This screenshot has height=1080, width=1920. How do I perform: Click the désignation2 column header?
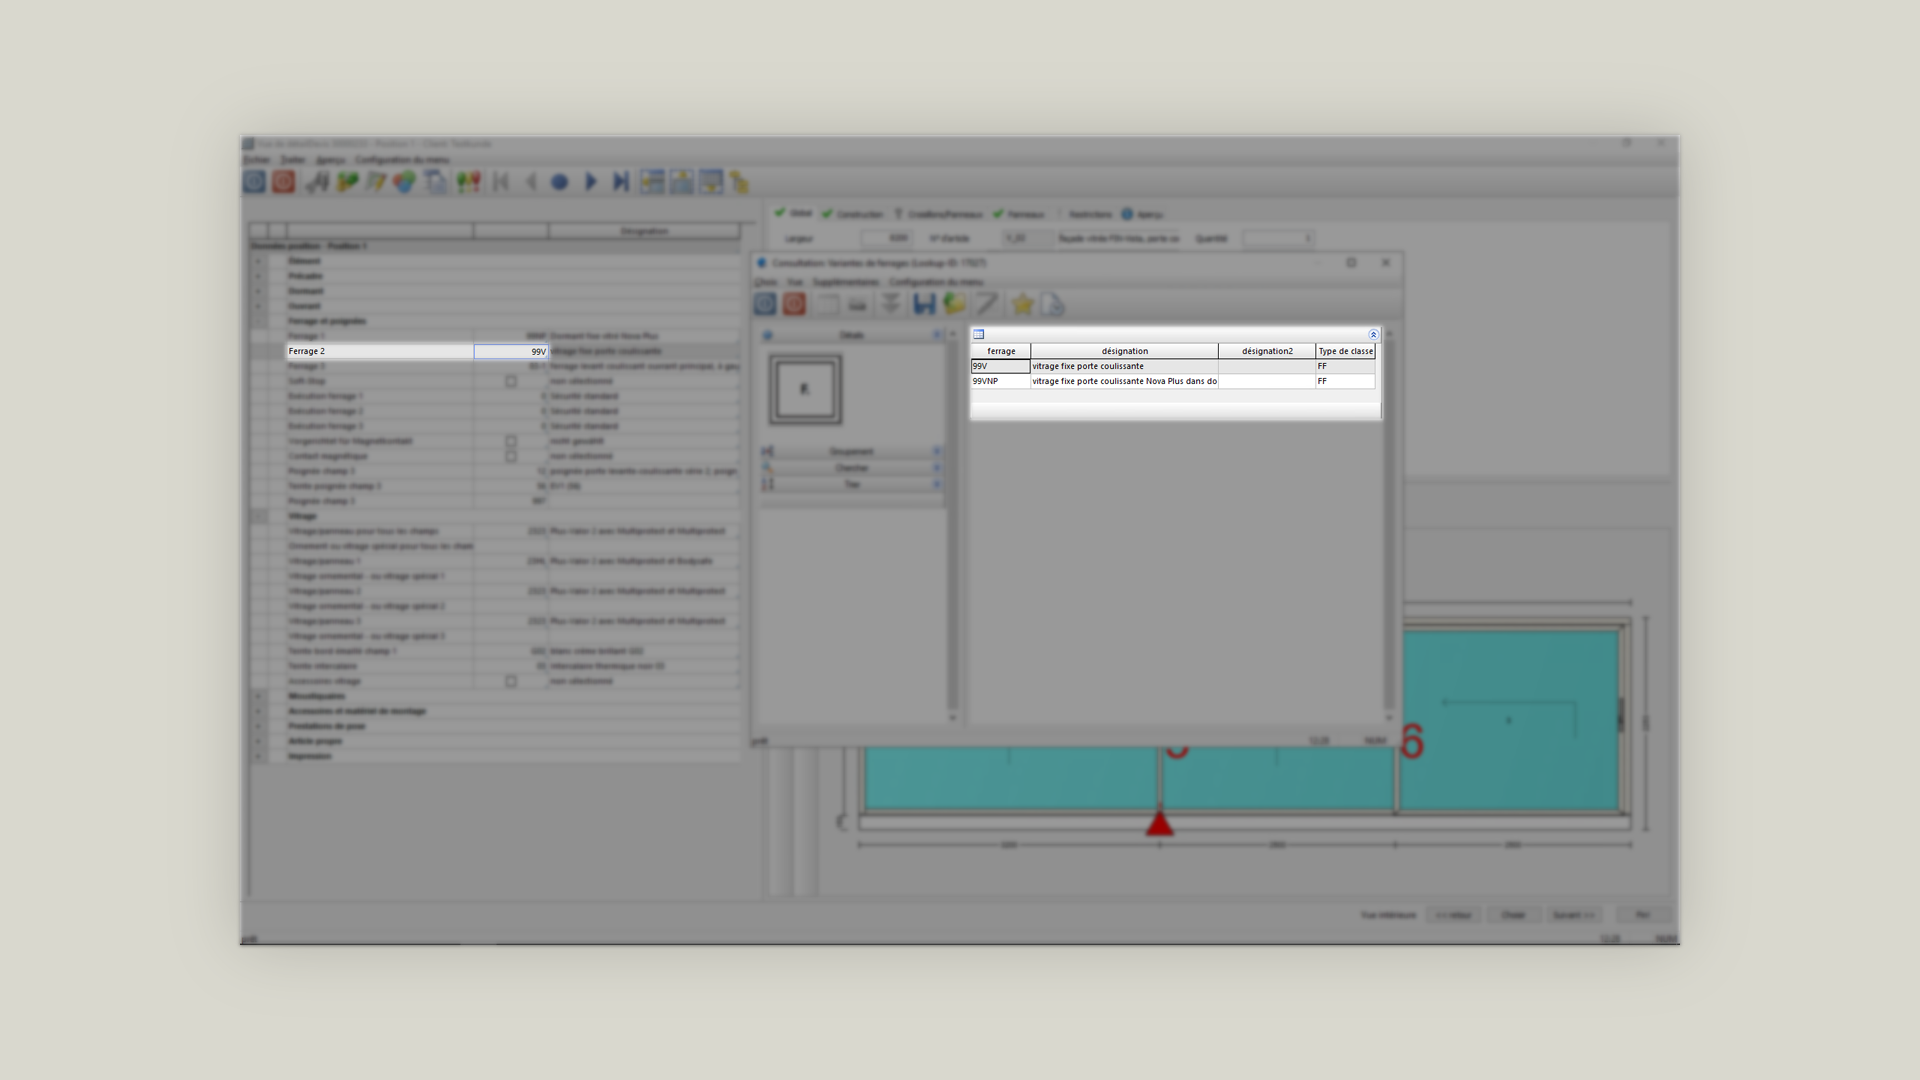pos(1267,351)
